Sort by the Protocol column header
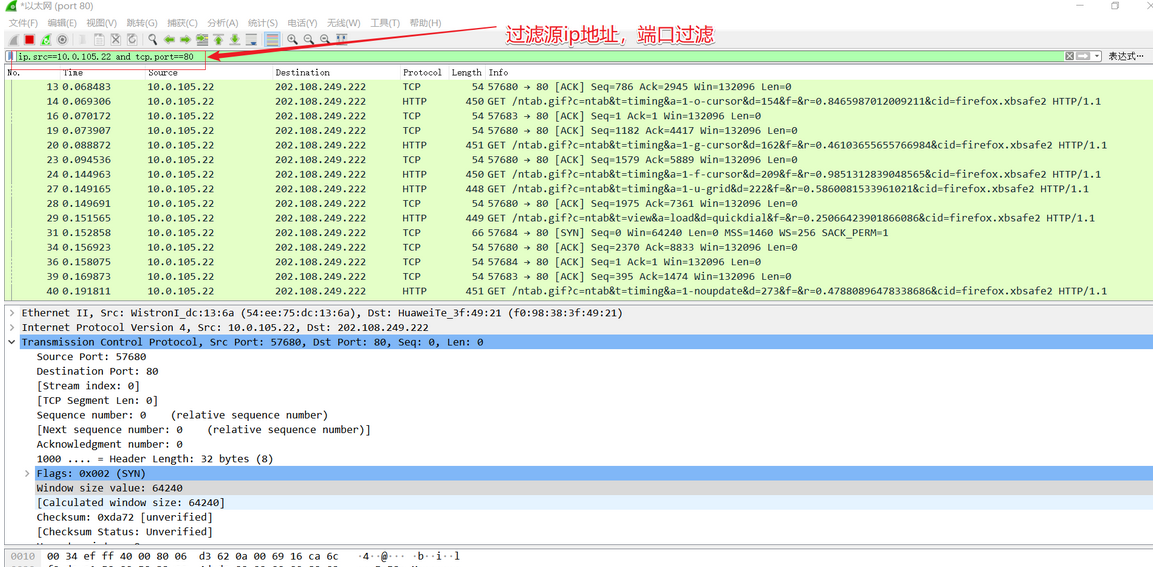Image resolution: width=1153 pixels, height=567 pixels. (x=424, y=73)
